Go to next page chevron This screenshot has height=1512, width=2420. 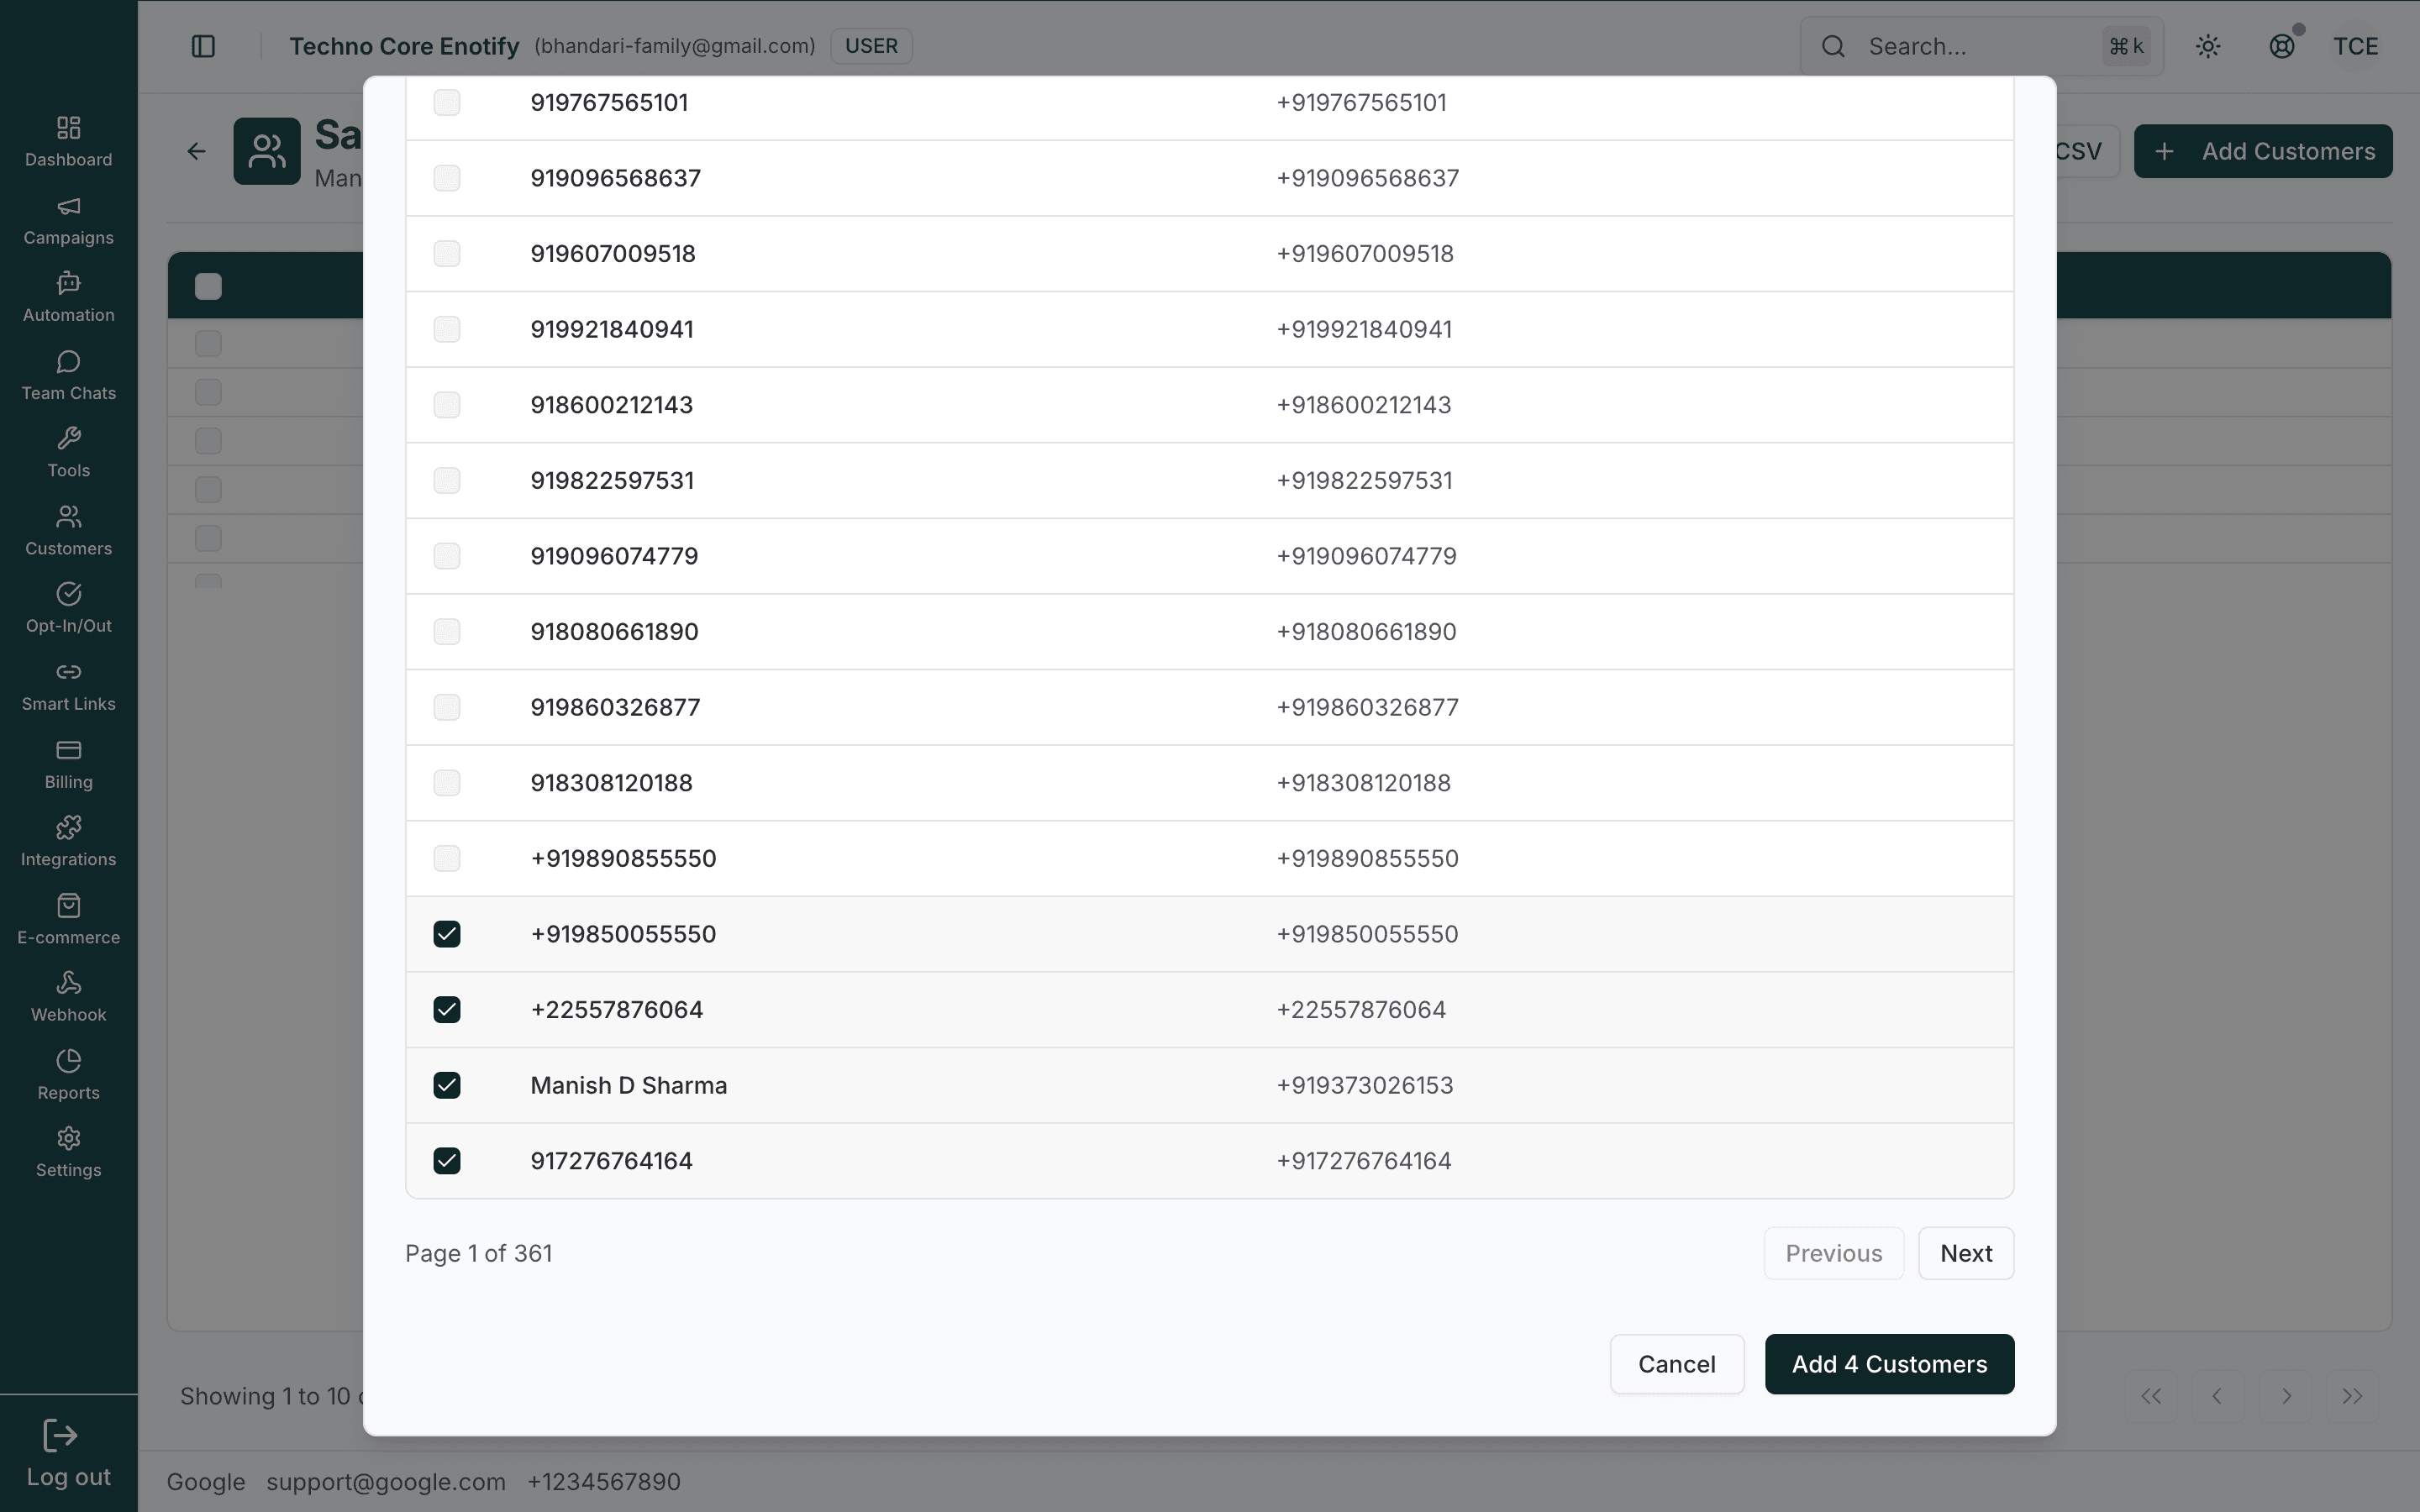click(2285, 1396)
